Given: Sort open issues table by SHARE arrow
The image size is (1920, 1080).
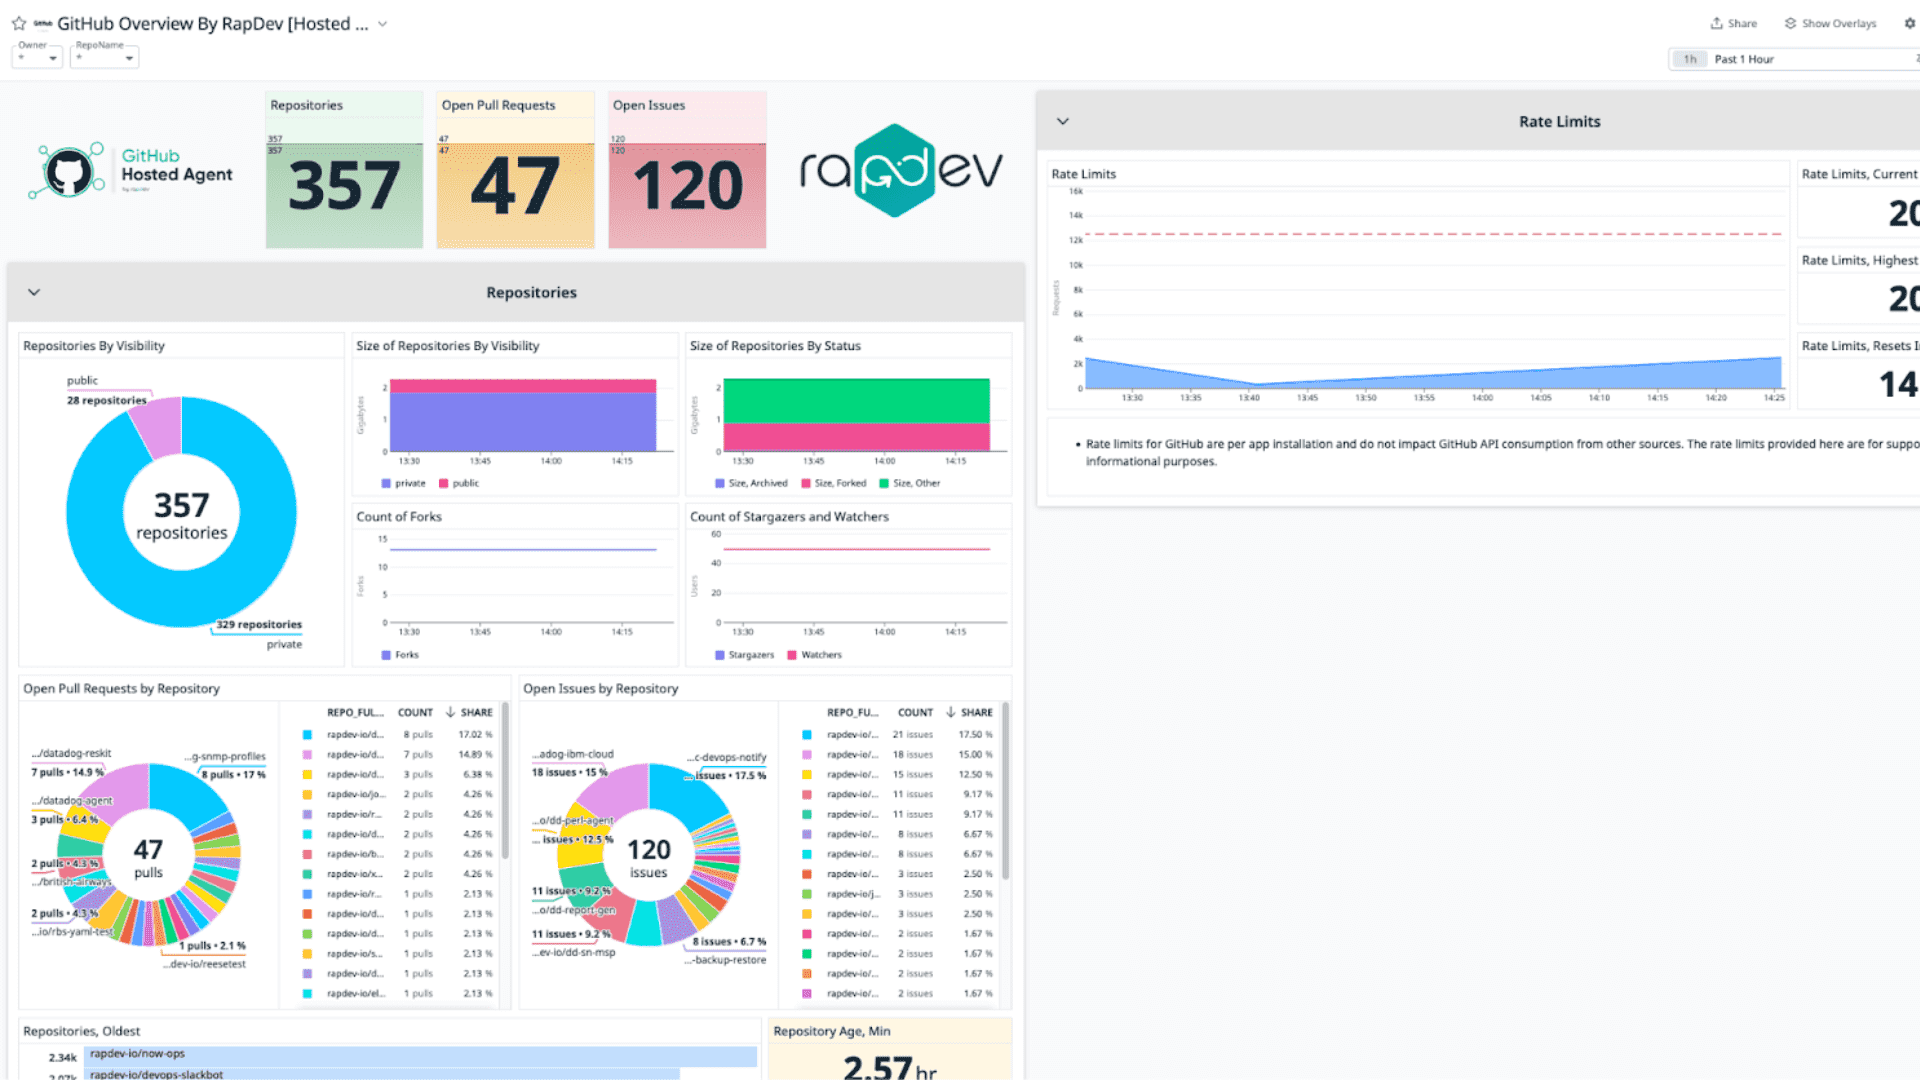Looking at the screenshot, I should [950, 713].
